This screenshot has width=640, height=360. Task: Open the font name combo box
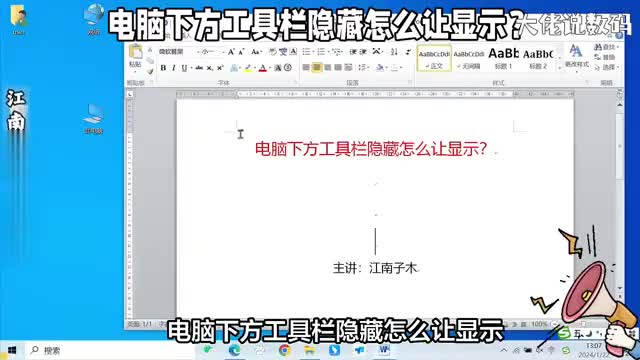pos(179,52)
